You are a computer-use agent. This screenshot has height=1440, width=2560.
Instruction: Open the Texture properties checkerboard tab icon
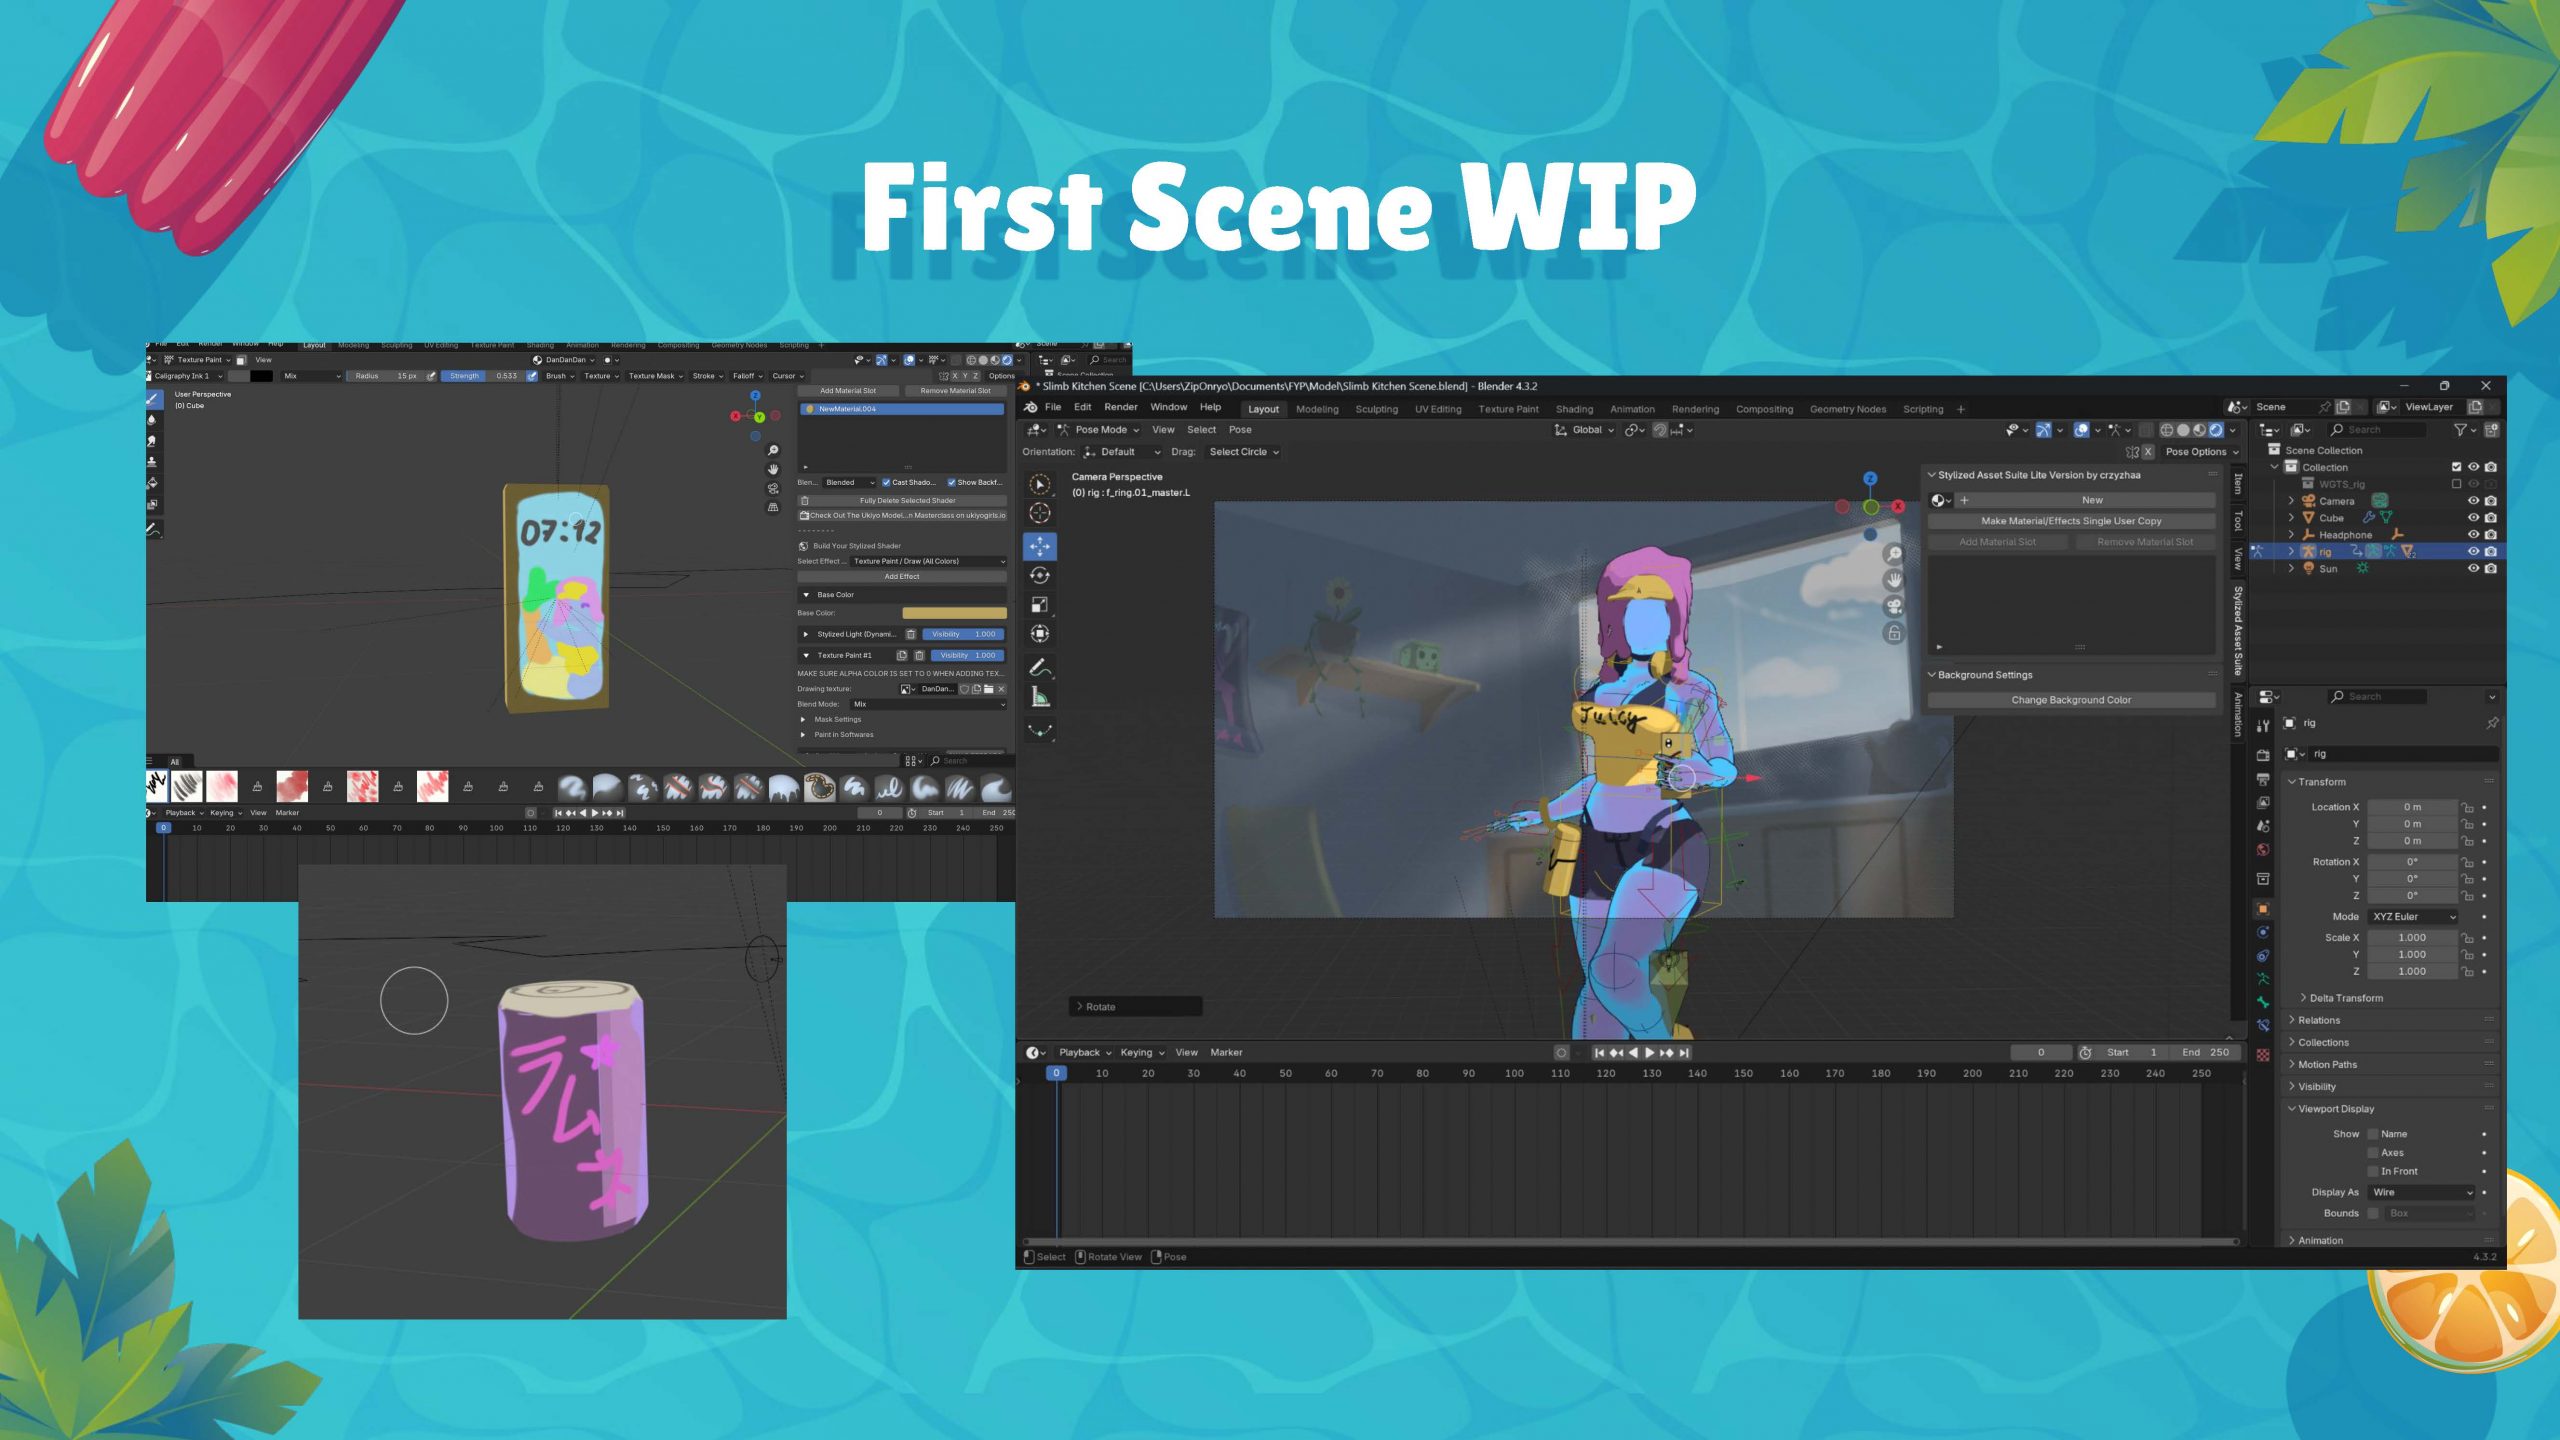2263,1055
